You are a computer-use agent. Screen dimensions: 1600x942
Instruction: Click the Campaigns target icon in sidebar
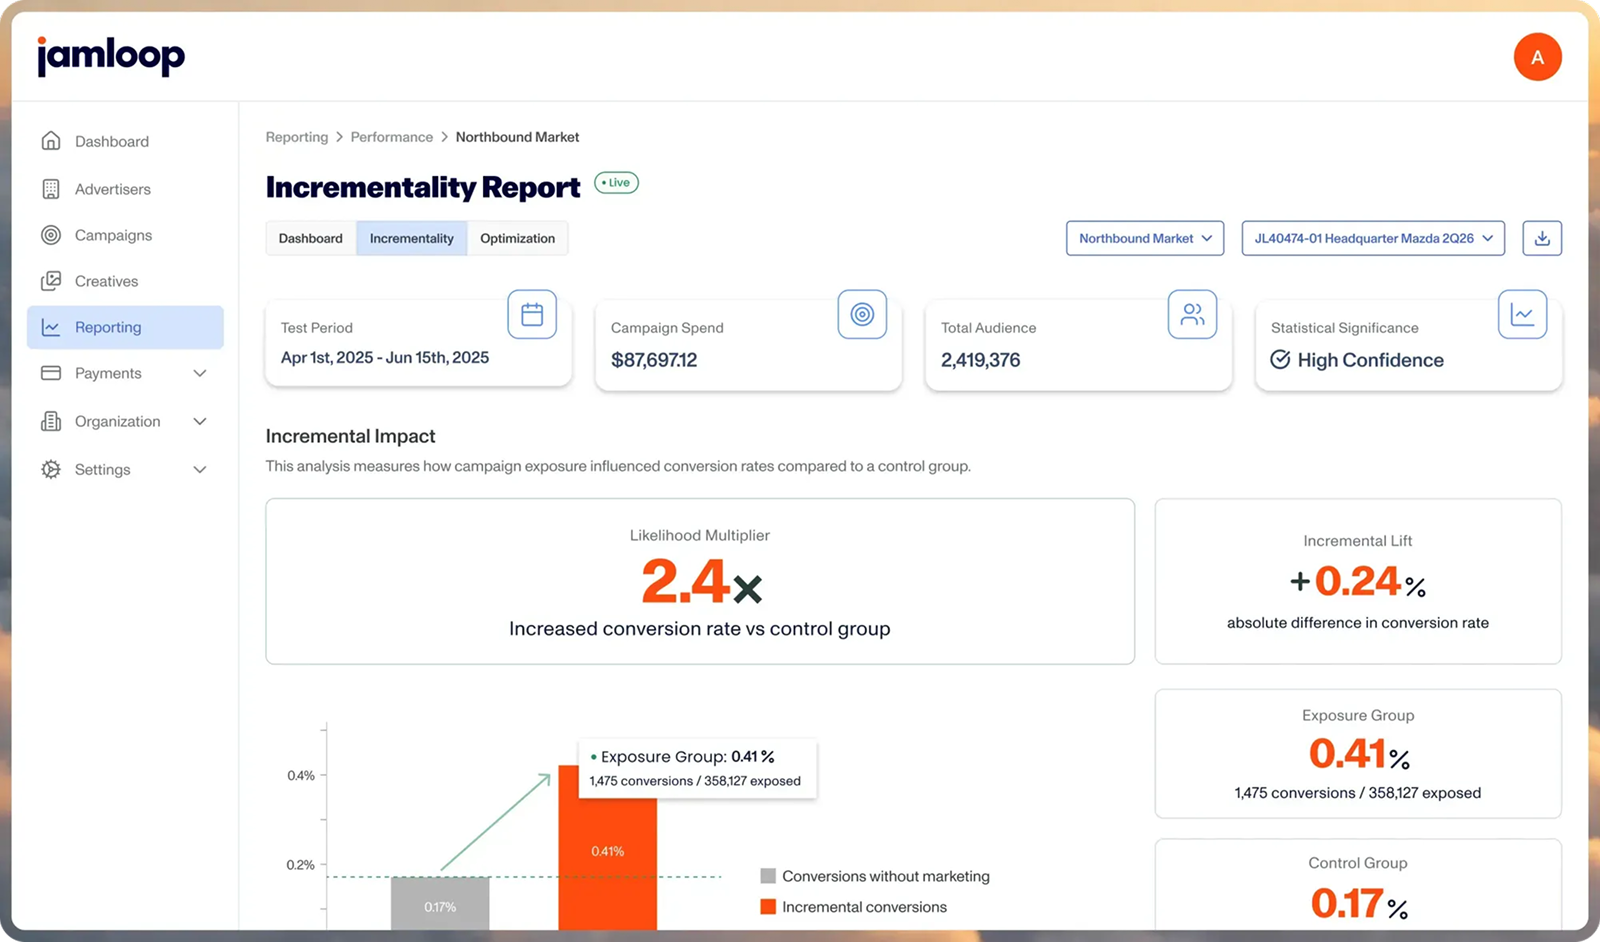[51, 235]
